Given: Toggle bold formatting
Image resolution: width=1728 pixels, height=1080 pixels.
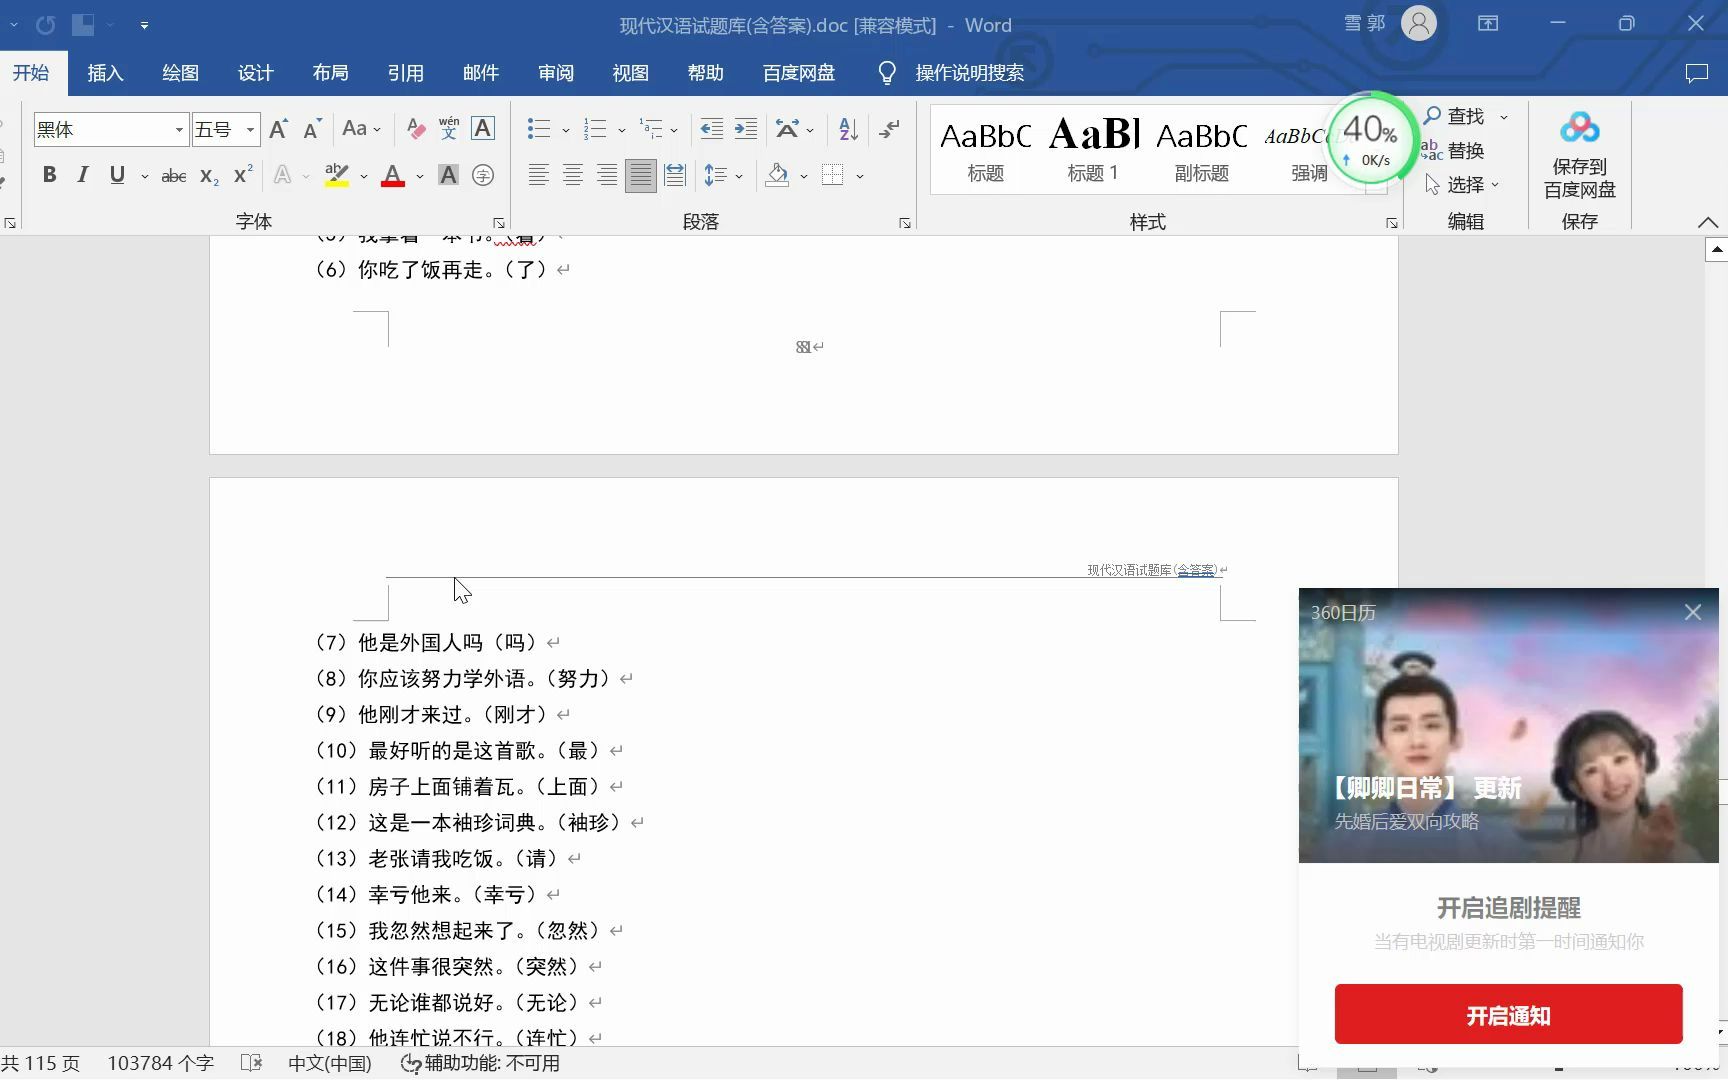Looking at the screenshot, I should click(x=48, y=175).
